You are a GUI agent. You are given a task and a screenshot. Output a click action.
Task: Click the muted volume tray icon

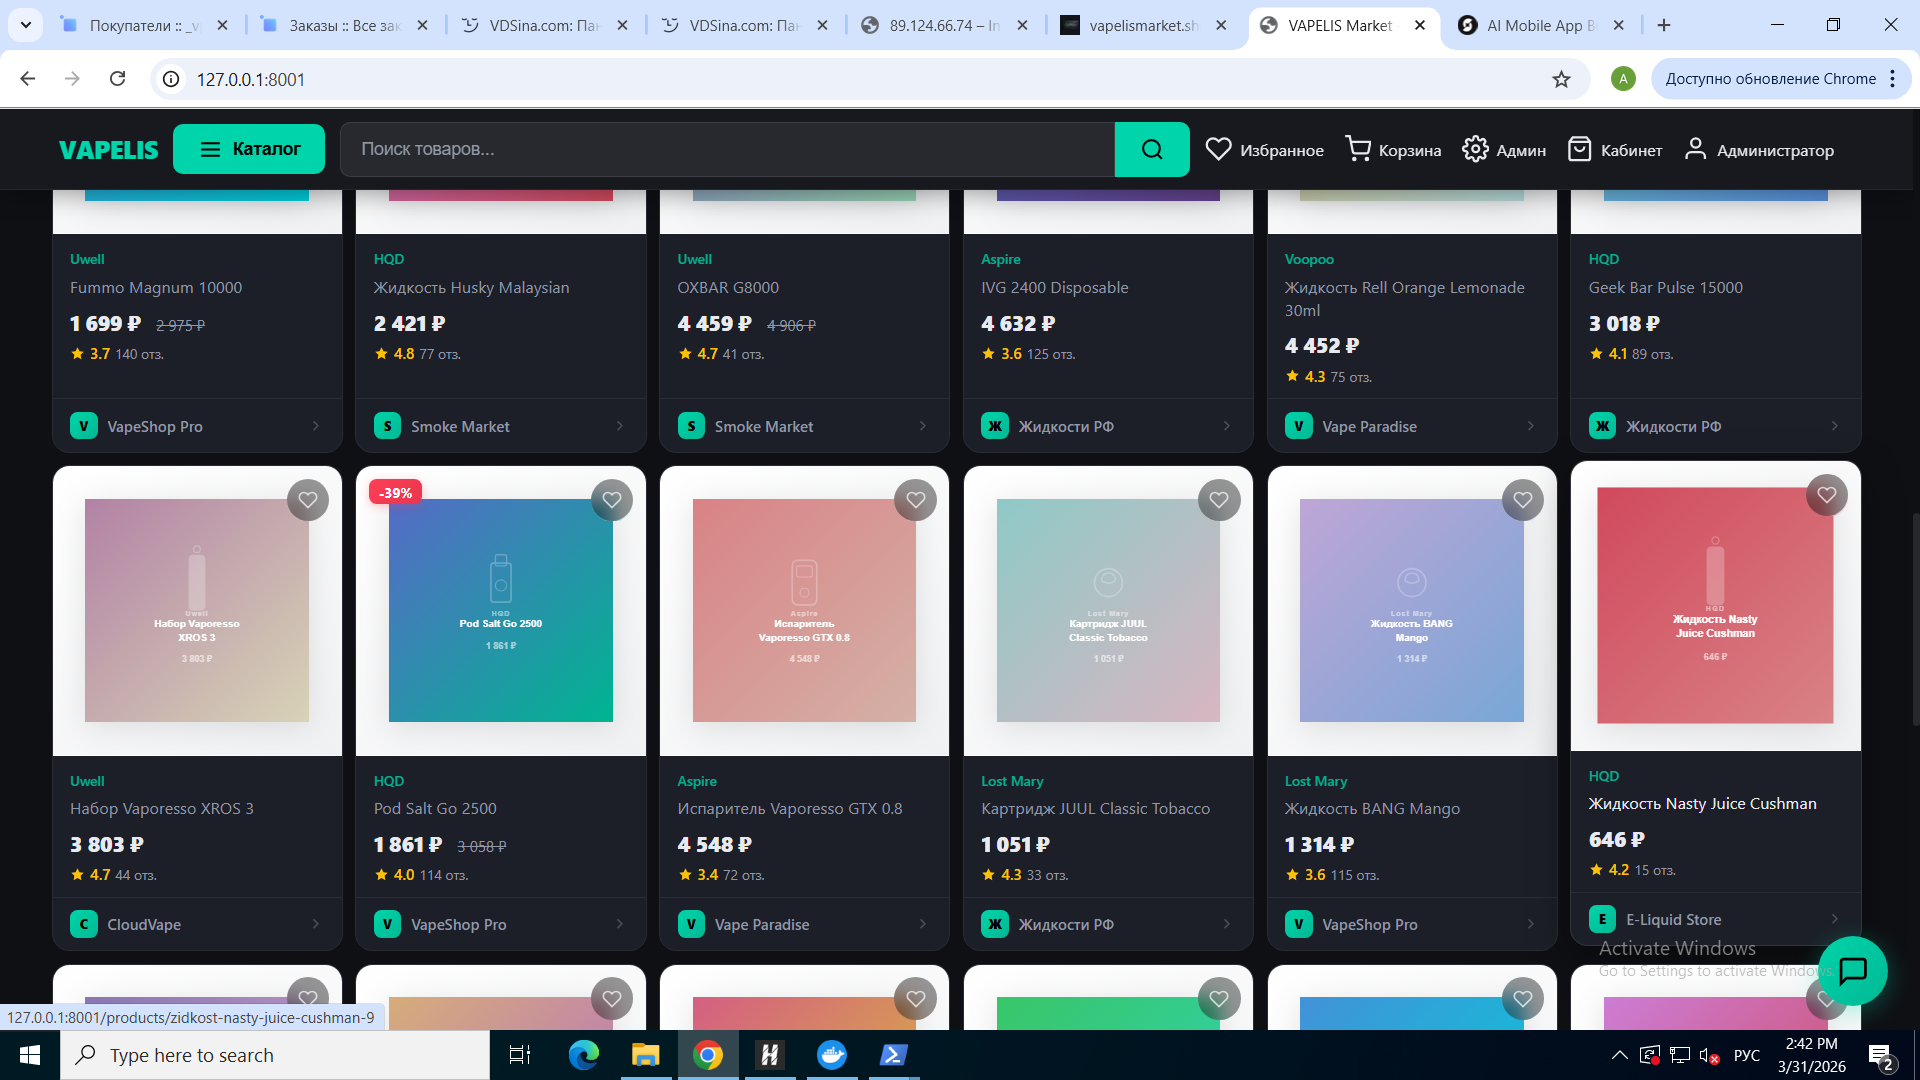click(1709, 1056)
